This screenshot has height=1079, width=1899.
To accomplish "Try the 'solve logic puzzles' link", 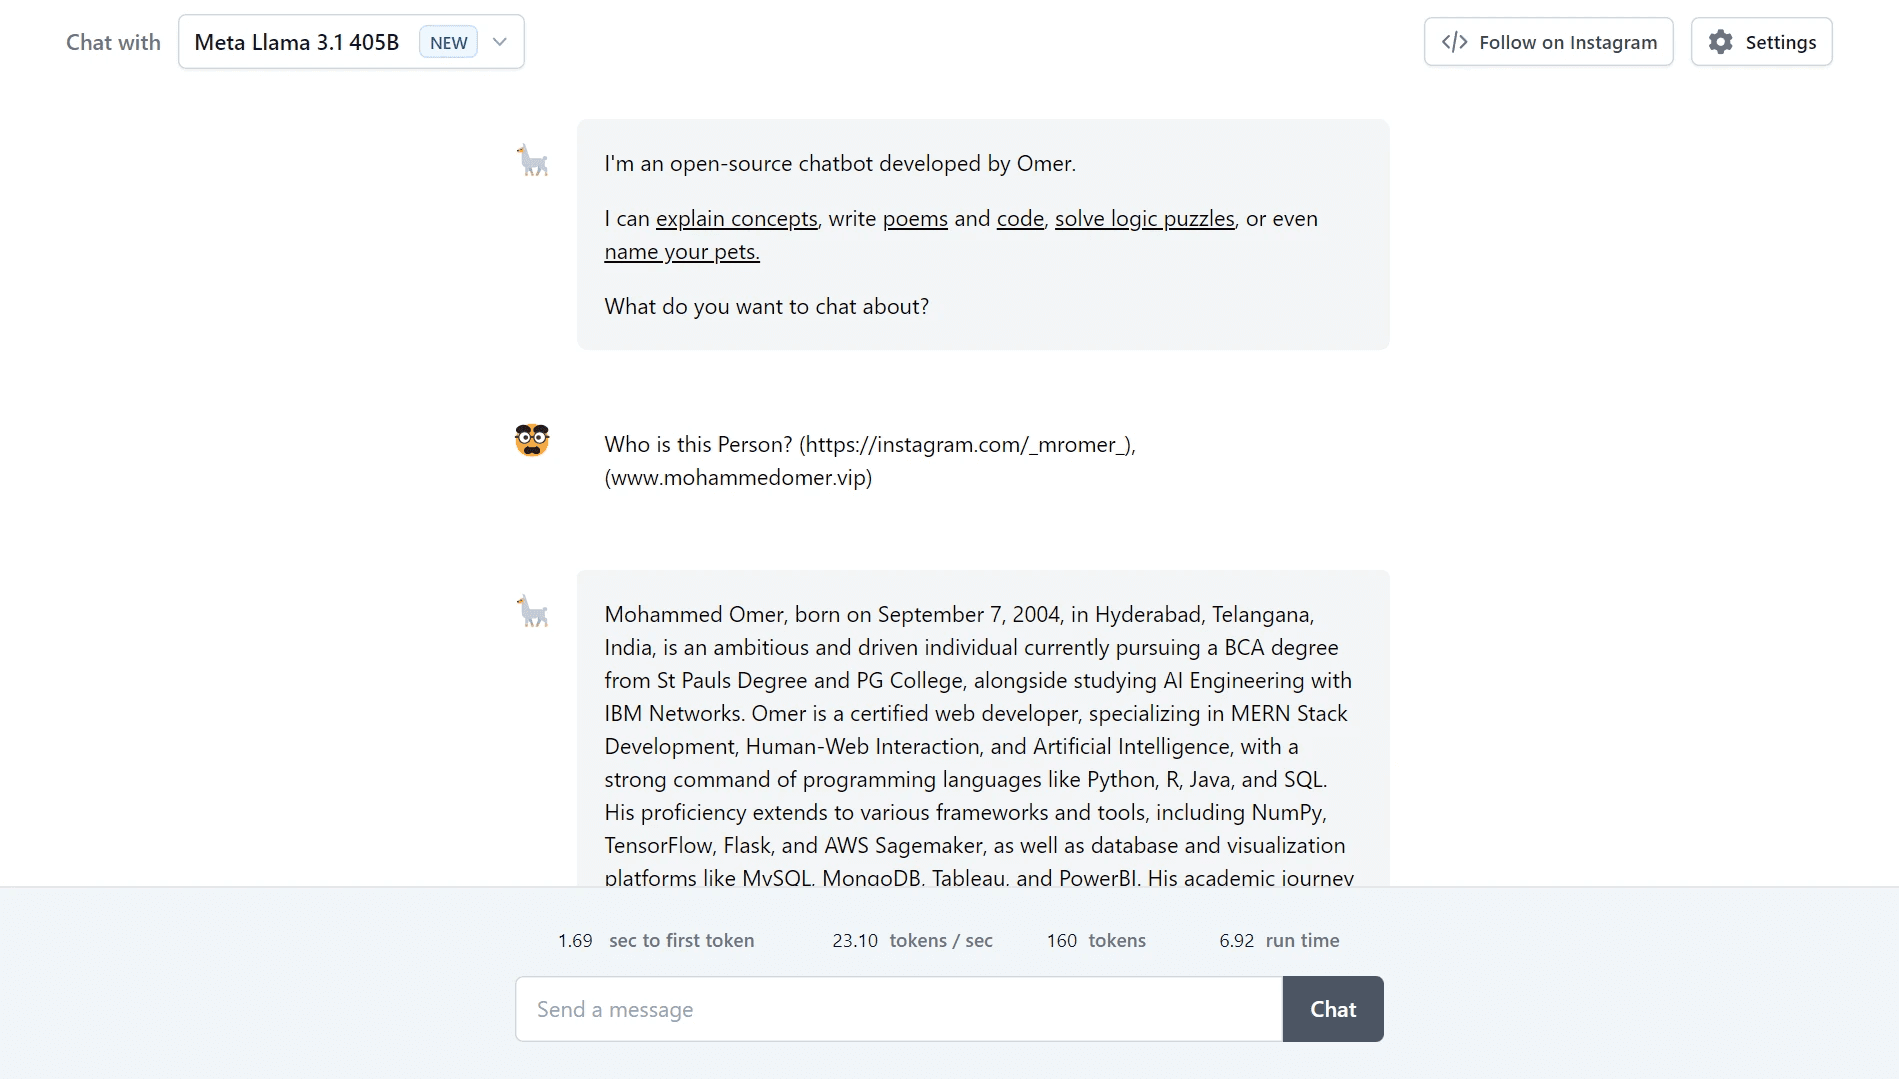I will coord(1144,219).
